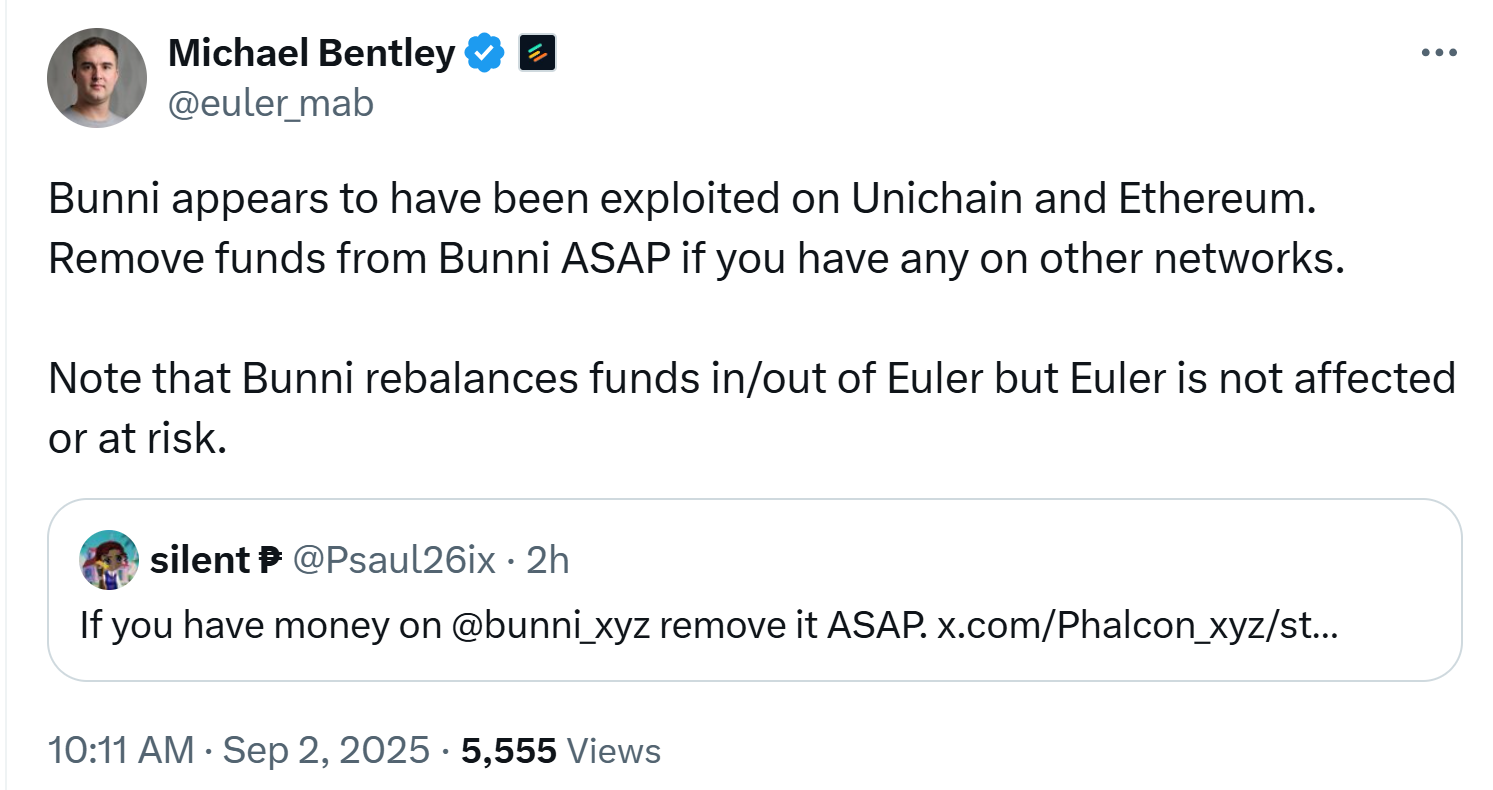Viewport: 1493px width, 790px height.
Task: Open the three-dot more options menu
Action: [x=1439, y=50]
